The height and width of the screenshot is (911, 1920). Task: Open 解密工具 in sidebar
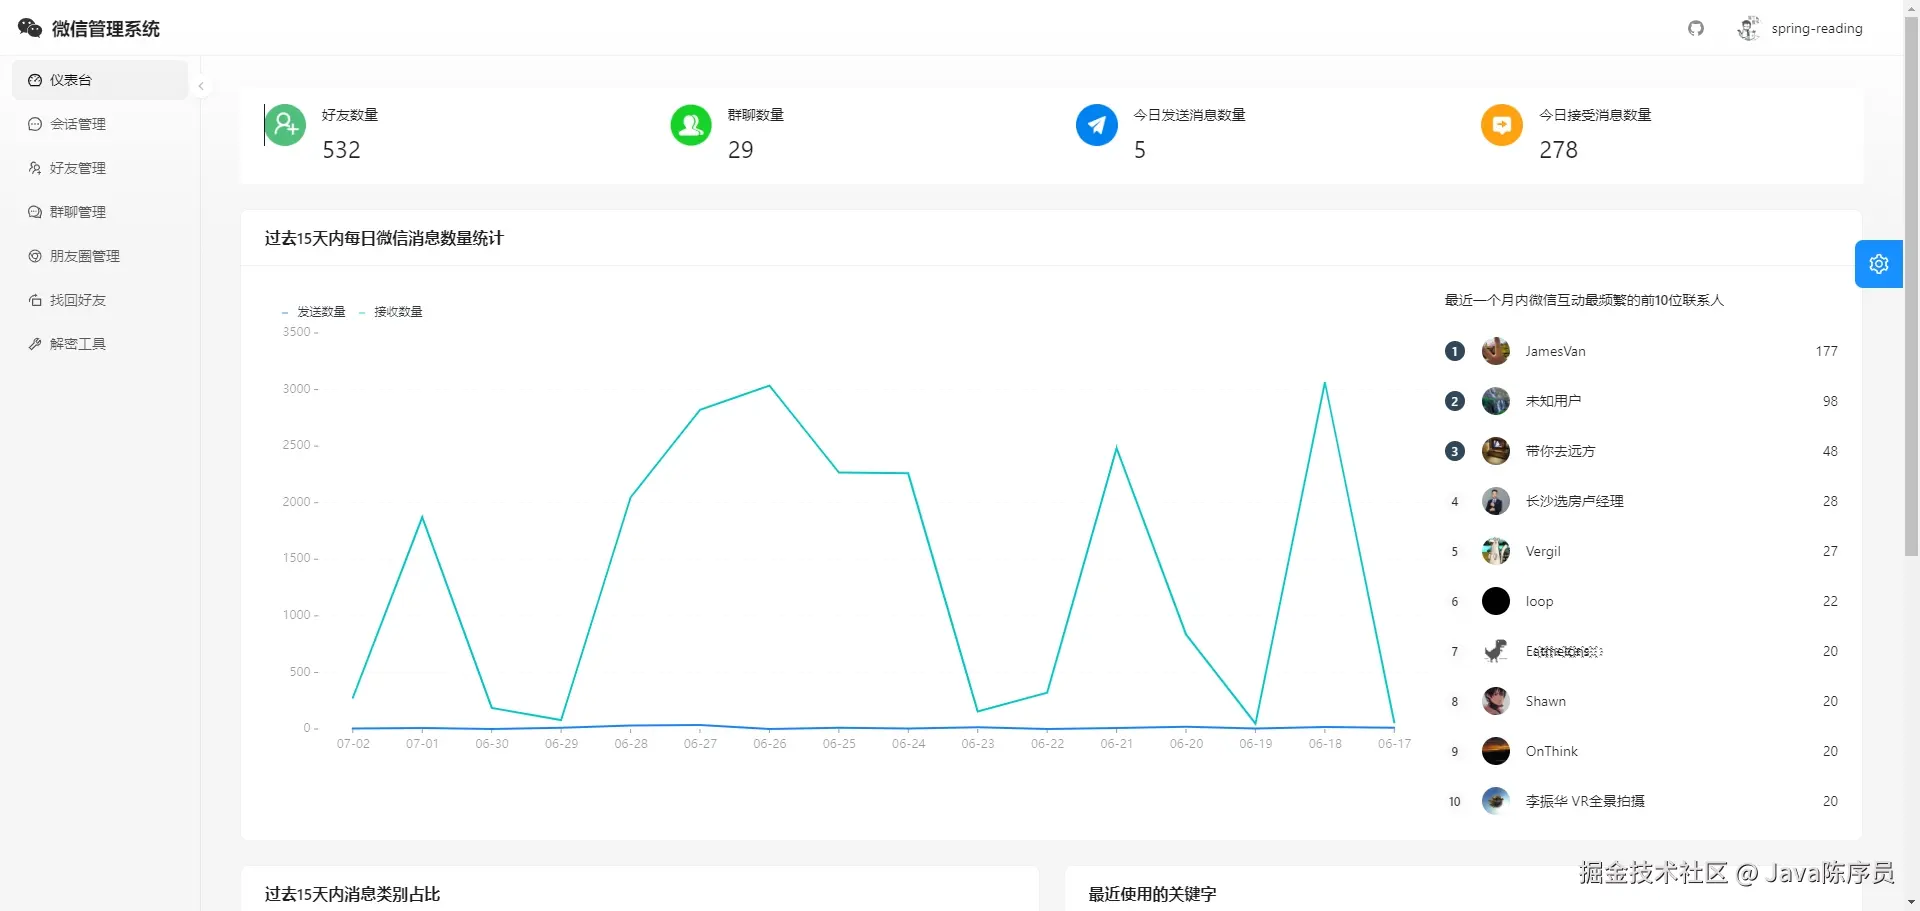(100, 344)
